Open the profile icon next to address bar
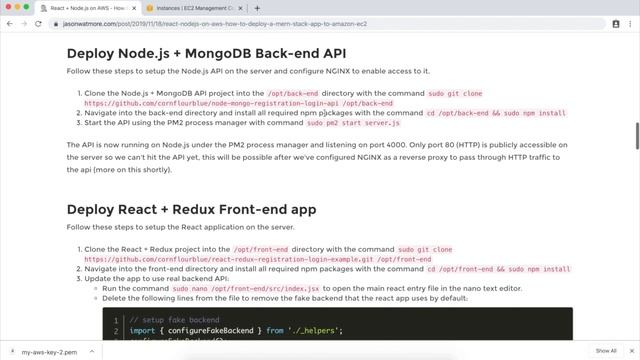The width and height of the screenshot is (640, 360). [x=616, y=24]
